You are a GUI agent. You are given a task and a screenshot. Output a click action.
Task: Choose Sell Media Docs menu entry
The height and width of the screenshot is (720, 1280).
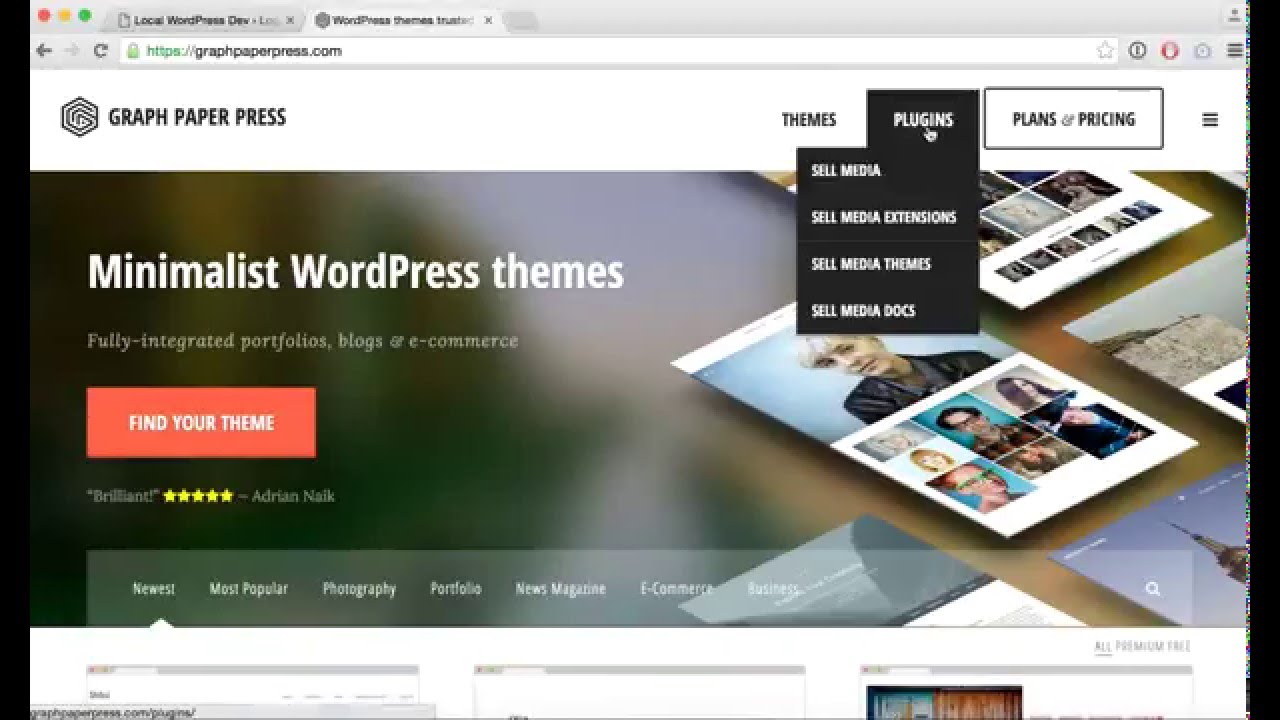863,311
